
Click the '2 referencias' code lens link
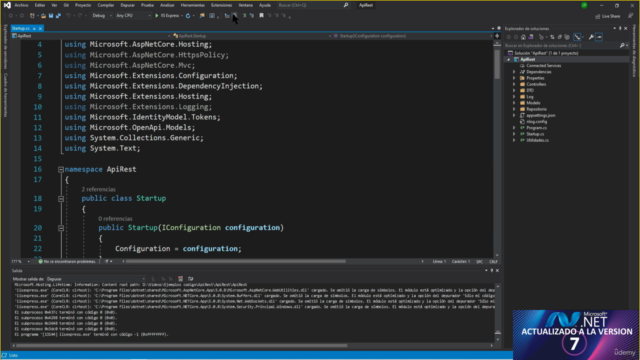[98, 189]
